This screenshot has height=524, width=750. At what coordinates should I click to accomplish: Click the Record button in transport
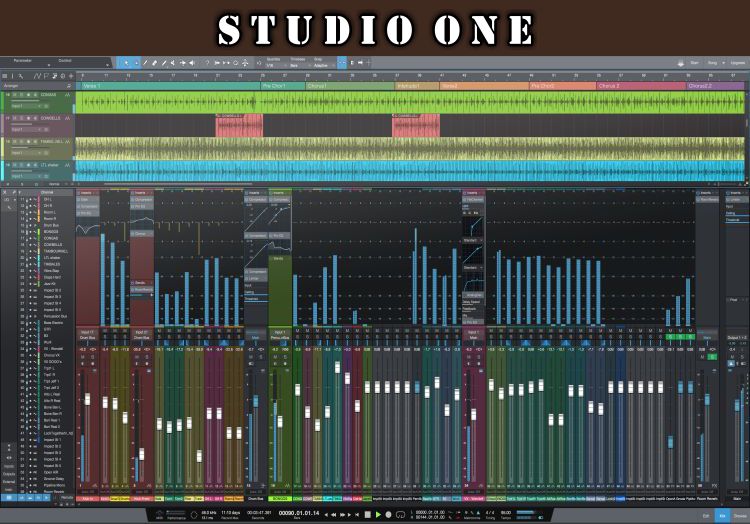tap(388, 514)
